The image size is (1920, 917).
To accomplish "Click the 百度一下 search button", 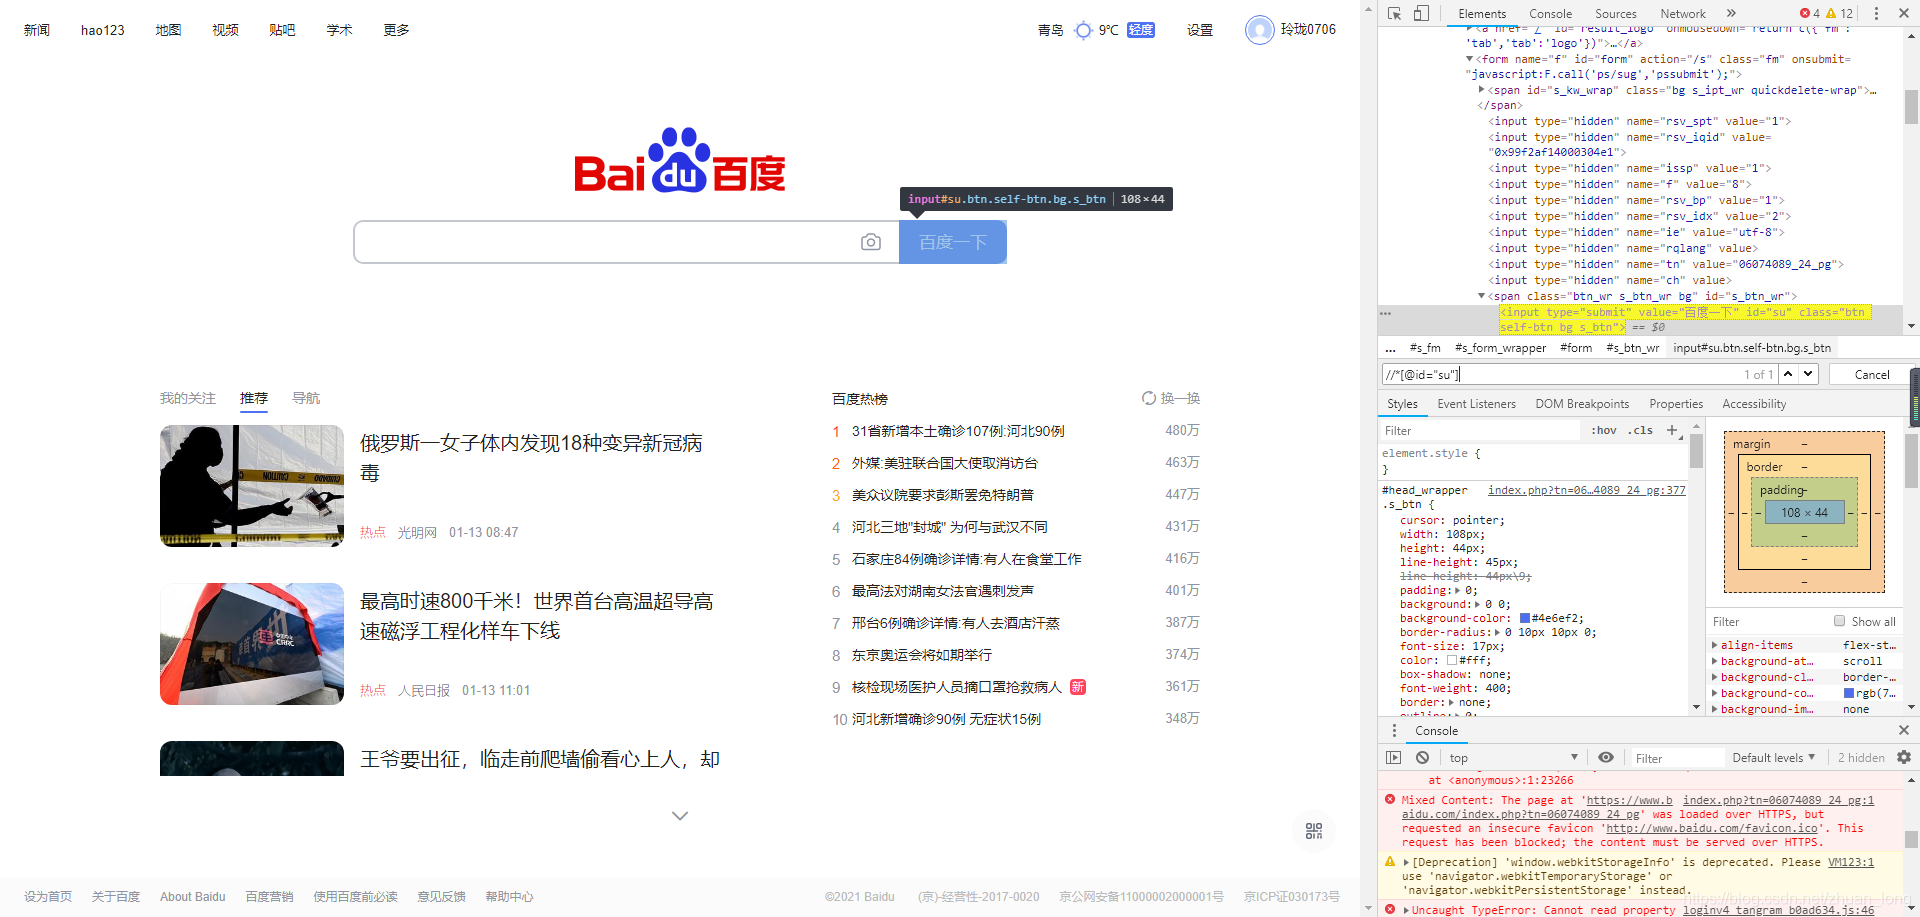I will click(952, 241).
